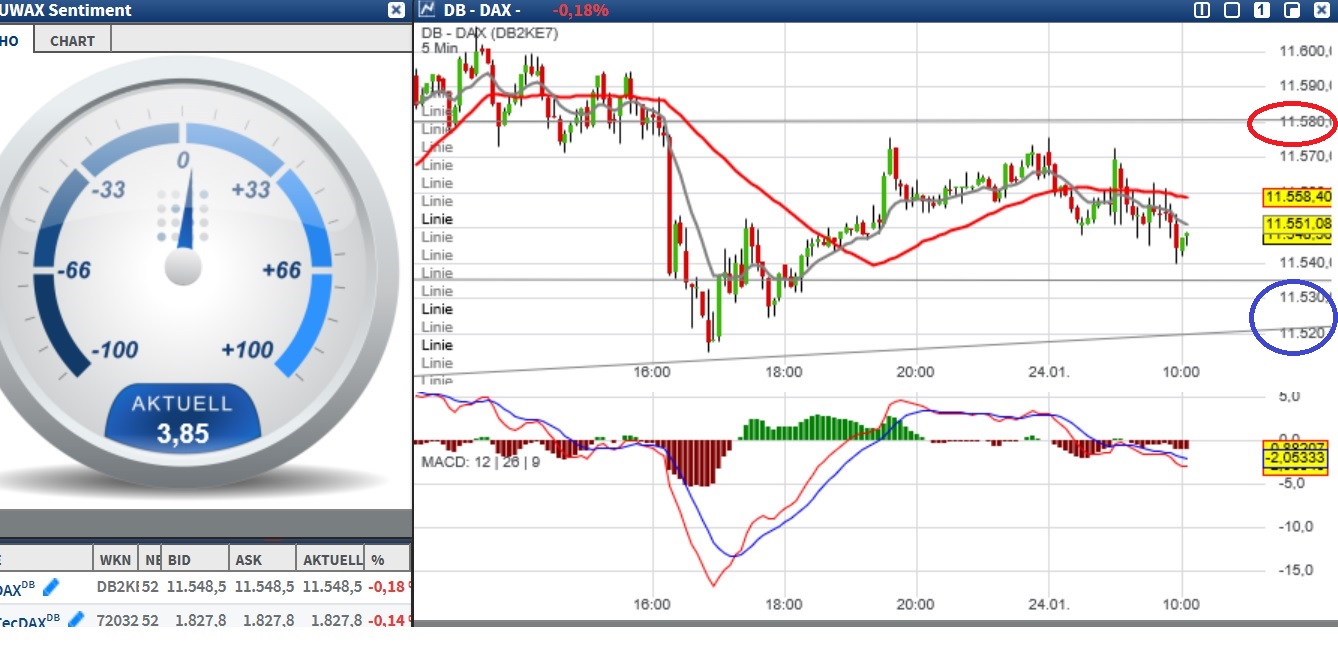This screenshot has width=1338, height=645.
Task: Click the chart icon beside the DB - DAX title
Action: 424,9
